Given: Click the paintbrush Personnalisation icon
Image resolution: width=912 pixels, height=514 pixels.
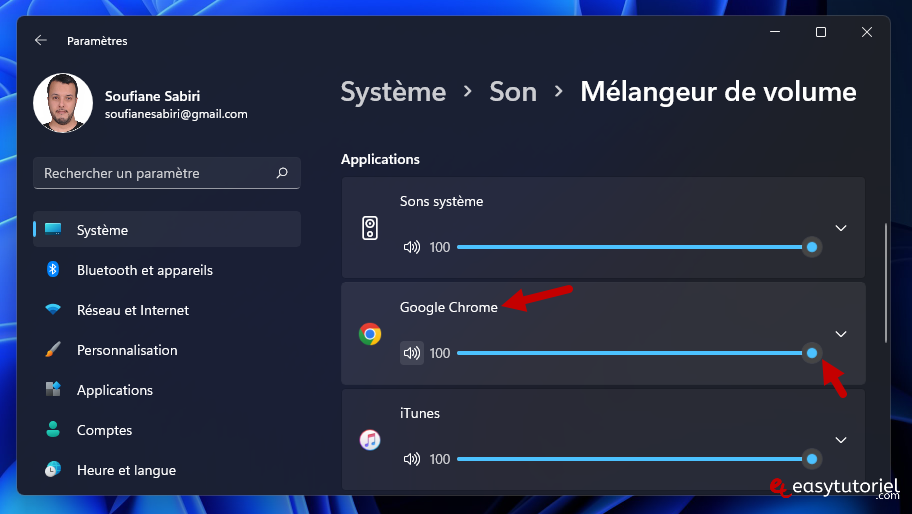Looking at the screenshot, I should [x=53, y=349].
